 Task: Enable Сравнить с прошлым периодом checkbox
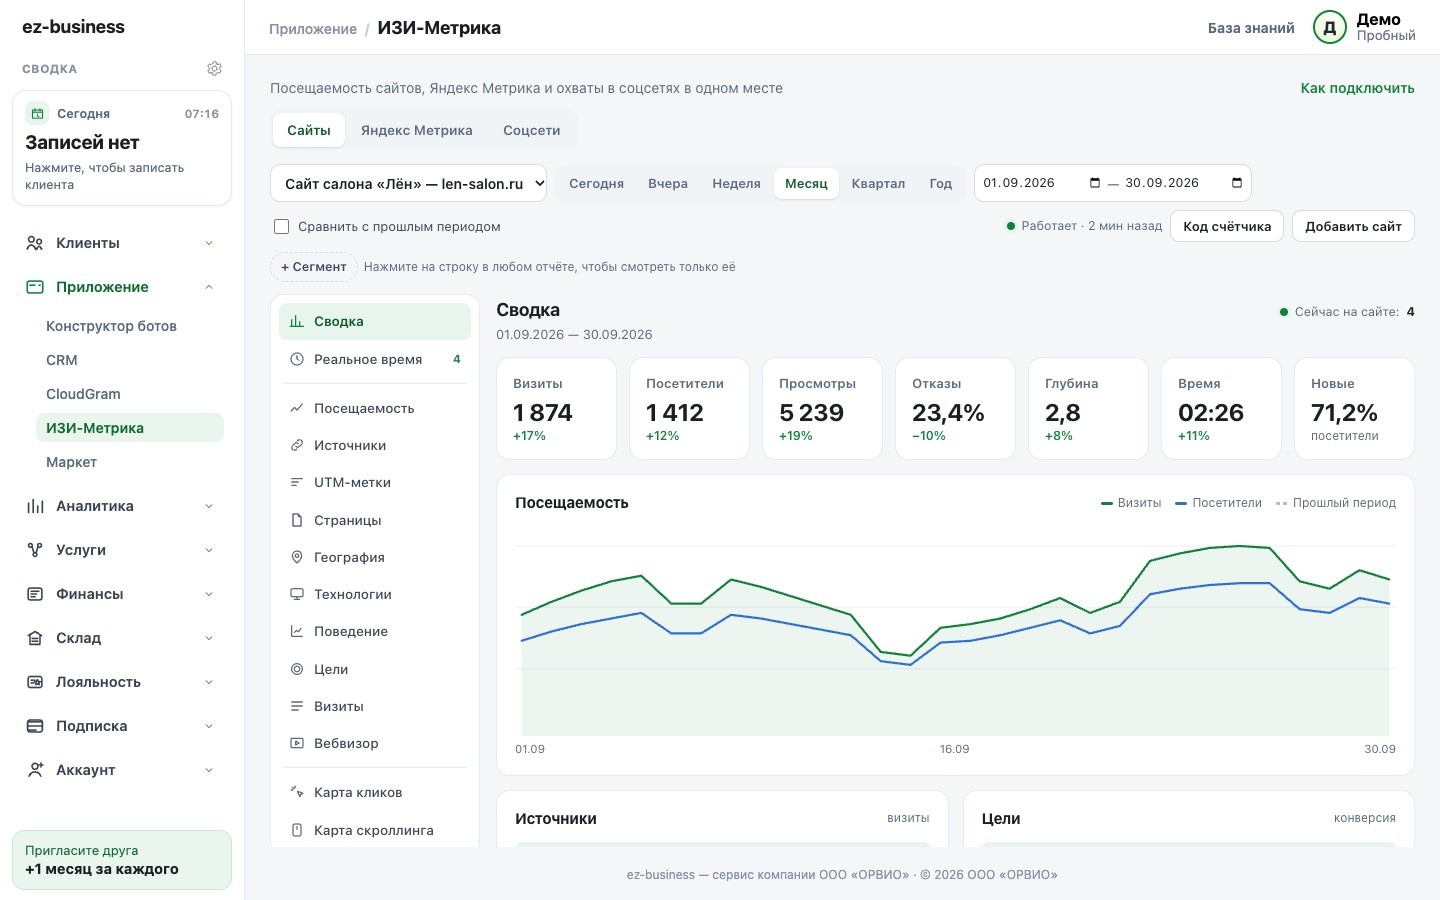[x=282, y=227]
